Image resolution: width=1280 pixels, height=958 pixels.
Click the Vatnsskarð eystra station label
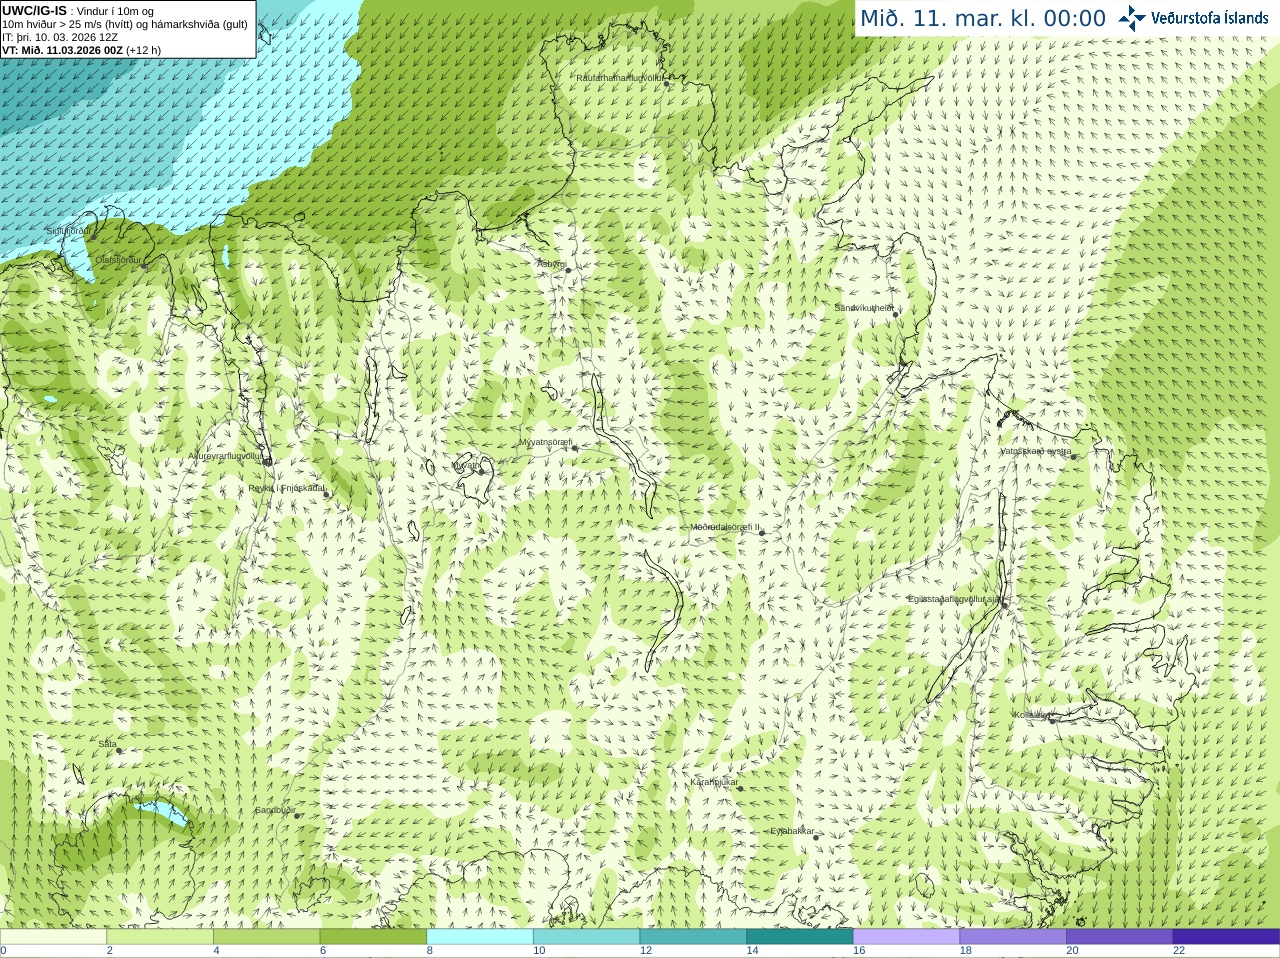(1036, 451)
